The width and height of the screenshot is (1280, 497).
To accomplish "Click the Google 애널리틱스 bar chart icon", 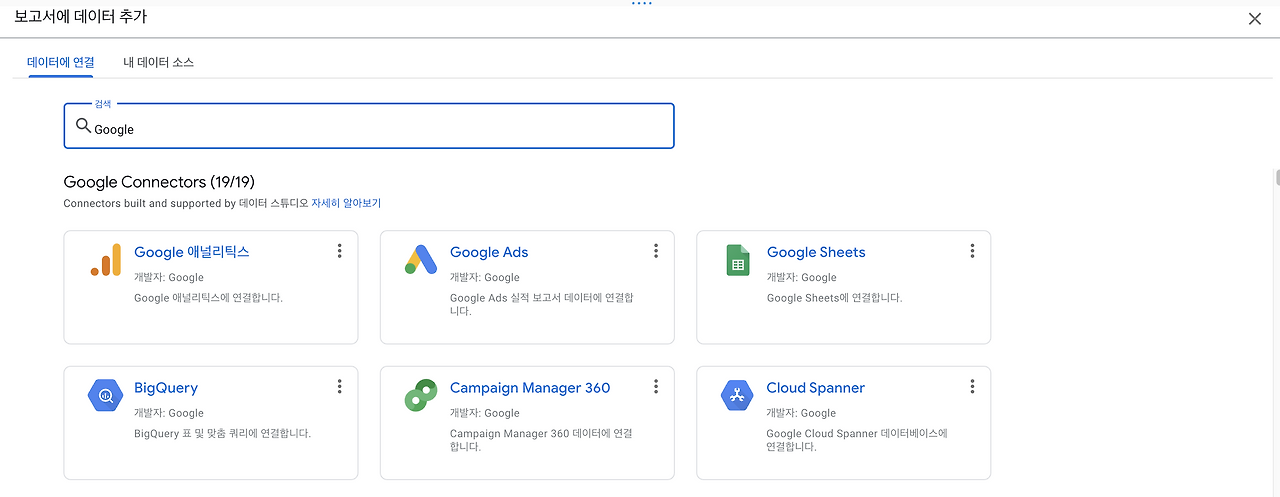I will pos(105,260).
